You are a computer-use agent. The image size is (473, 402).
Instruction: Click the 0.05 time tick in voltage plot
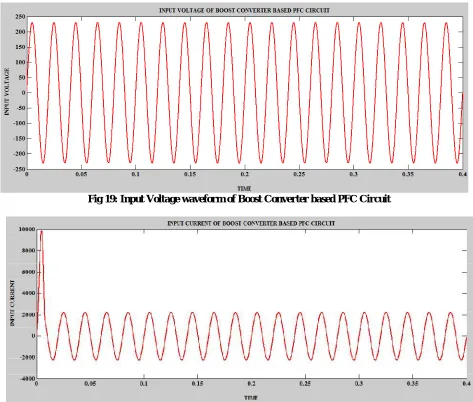coord(81,174)
